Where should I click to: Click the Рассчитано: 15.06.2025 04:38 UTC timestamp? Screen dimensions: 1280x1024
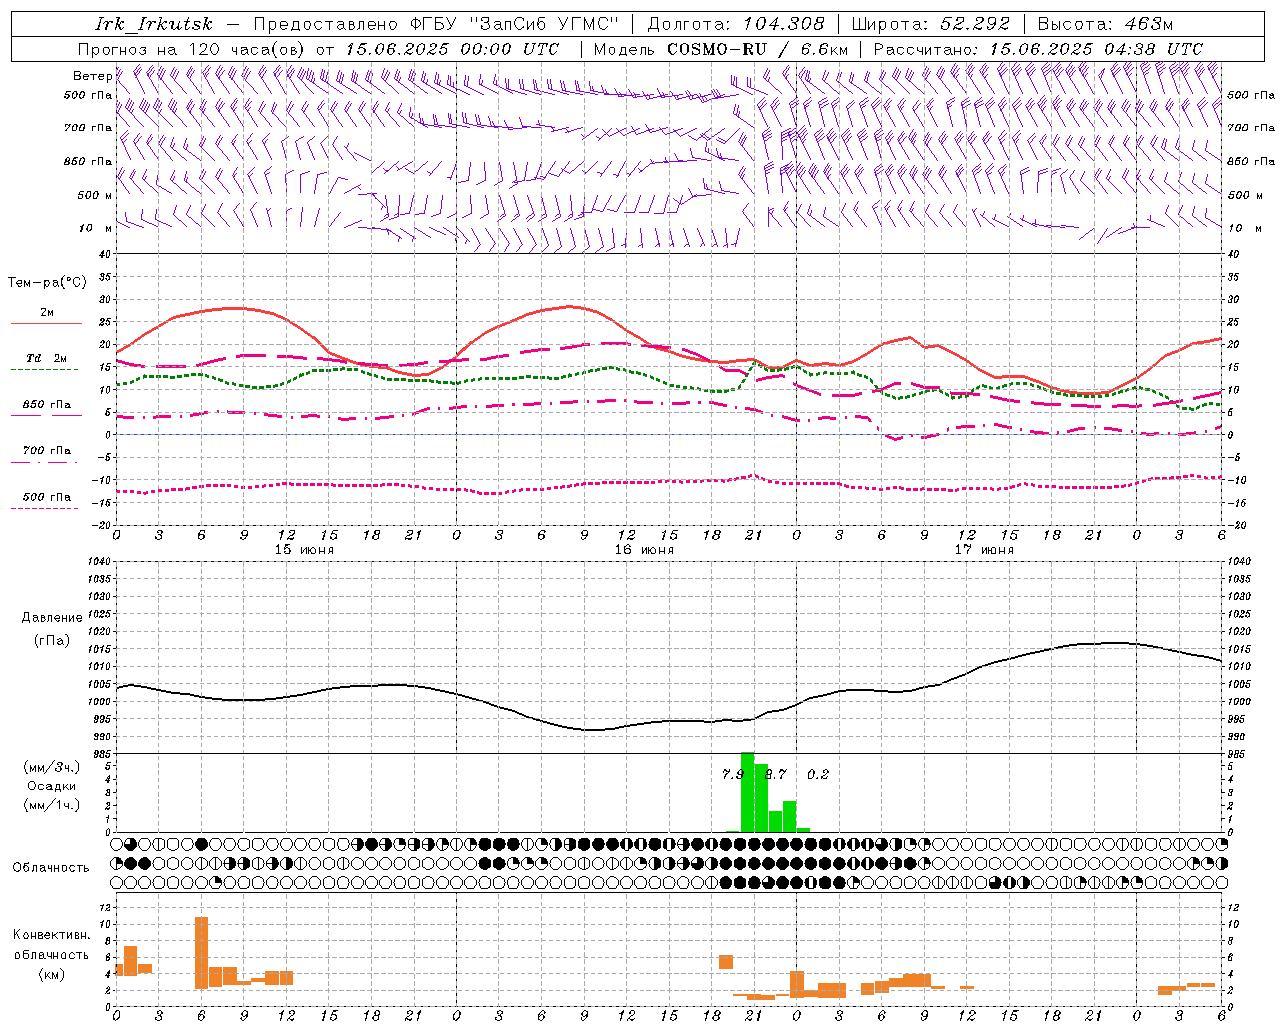1038,49
